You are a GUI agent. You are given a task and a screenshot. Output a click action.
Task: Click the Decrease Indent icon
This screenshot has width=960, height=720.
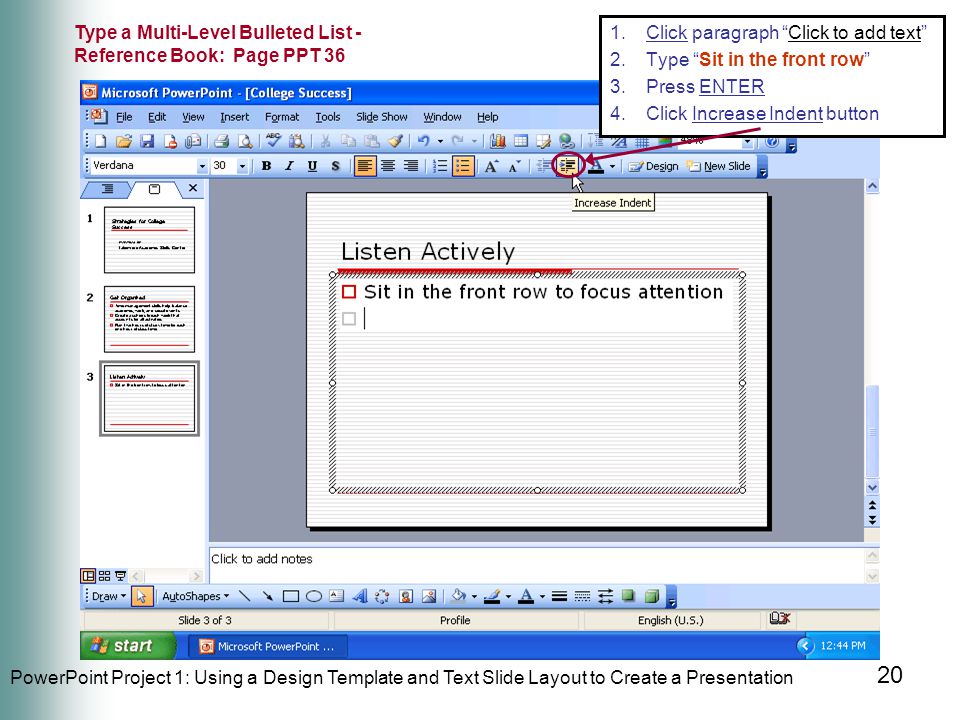click(x=542, y=165)
